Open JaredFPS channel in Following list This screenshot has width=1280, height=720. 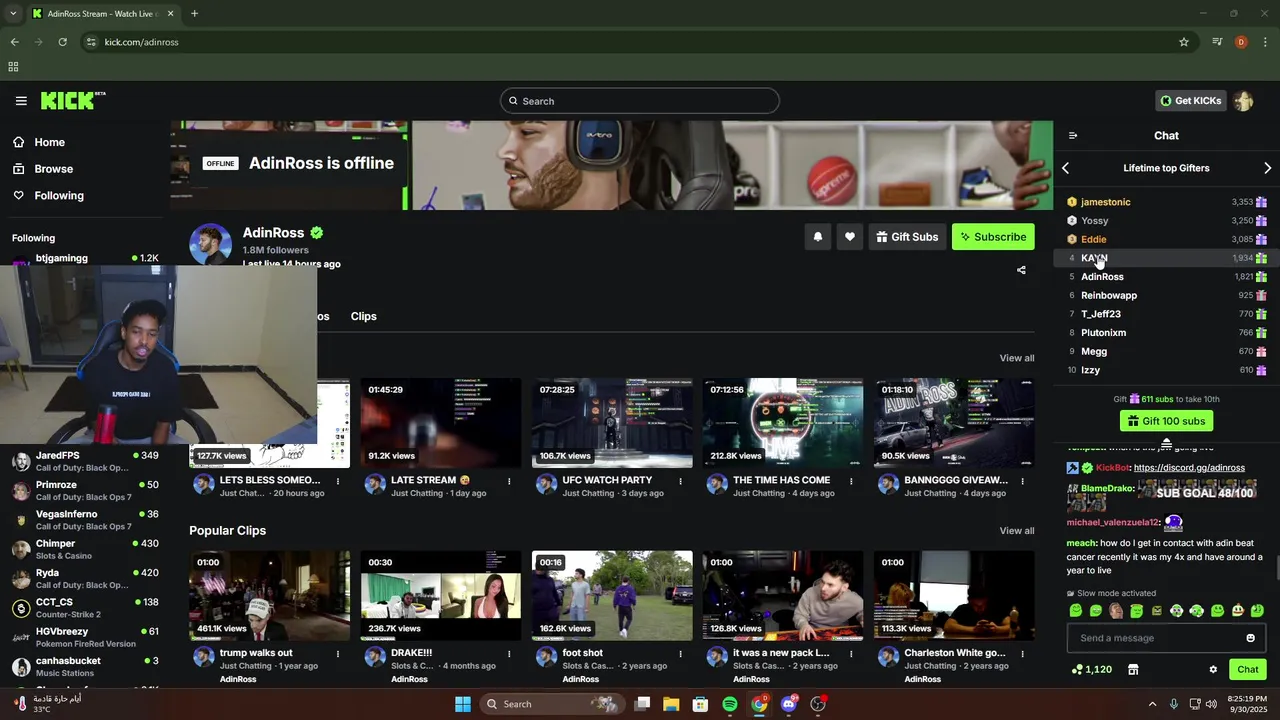coord(85,461)
